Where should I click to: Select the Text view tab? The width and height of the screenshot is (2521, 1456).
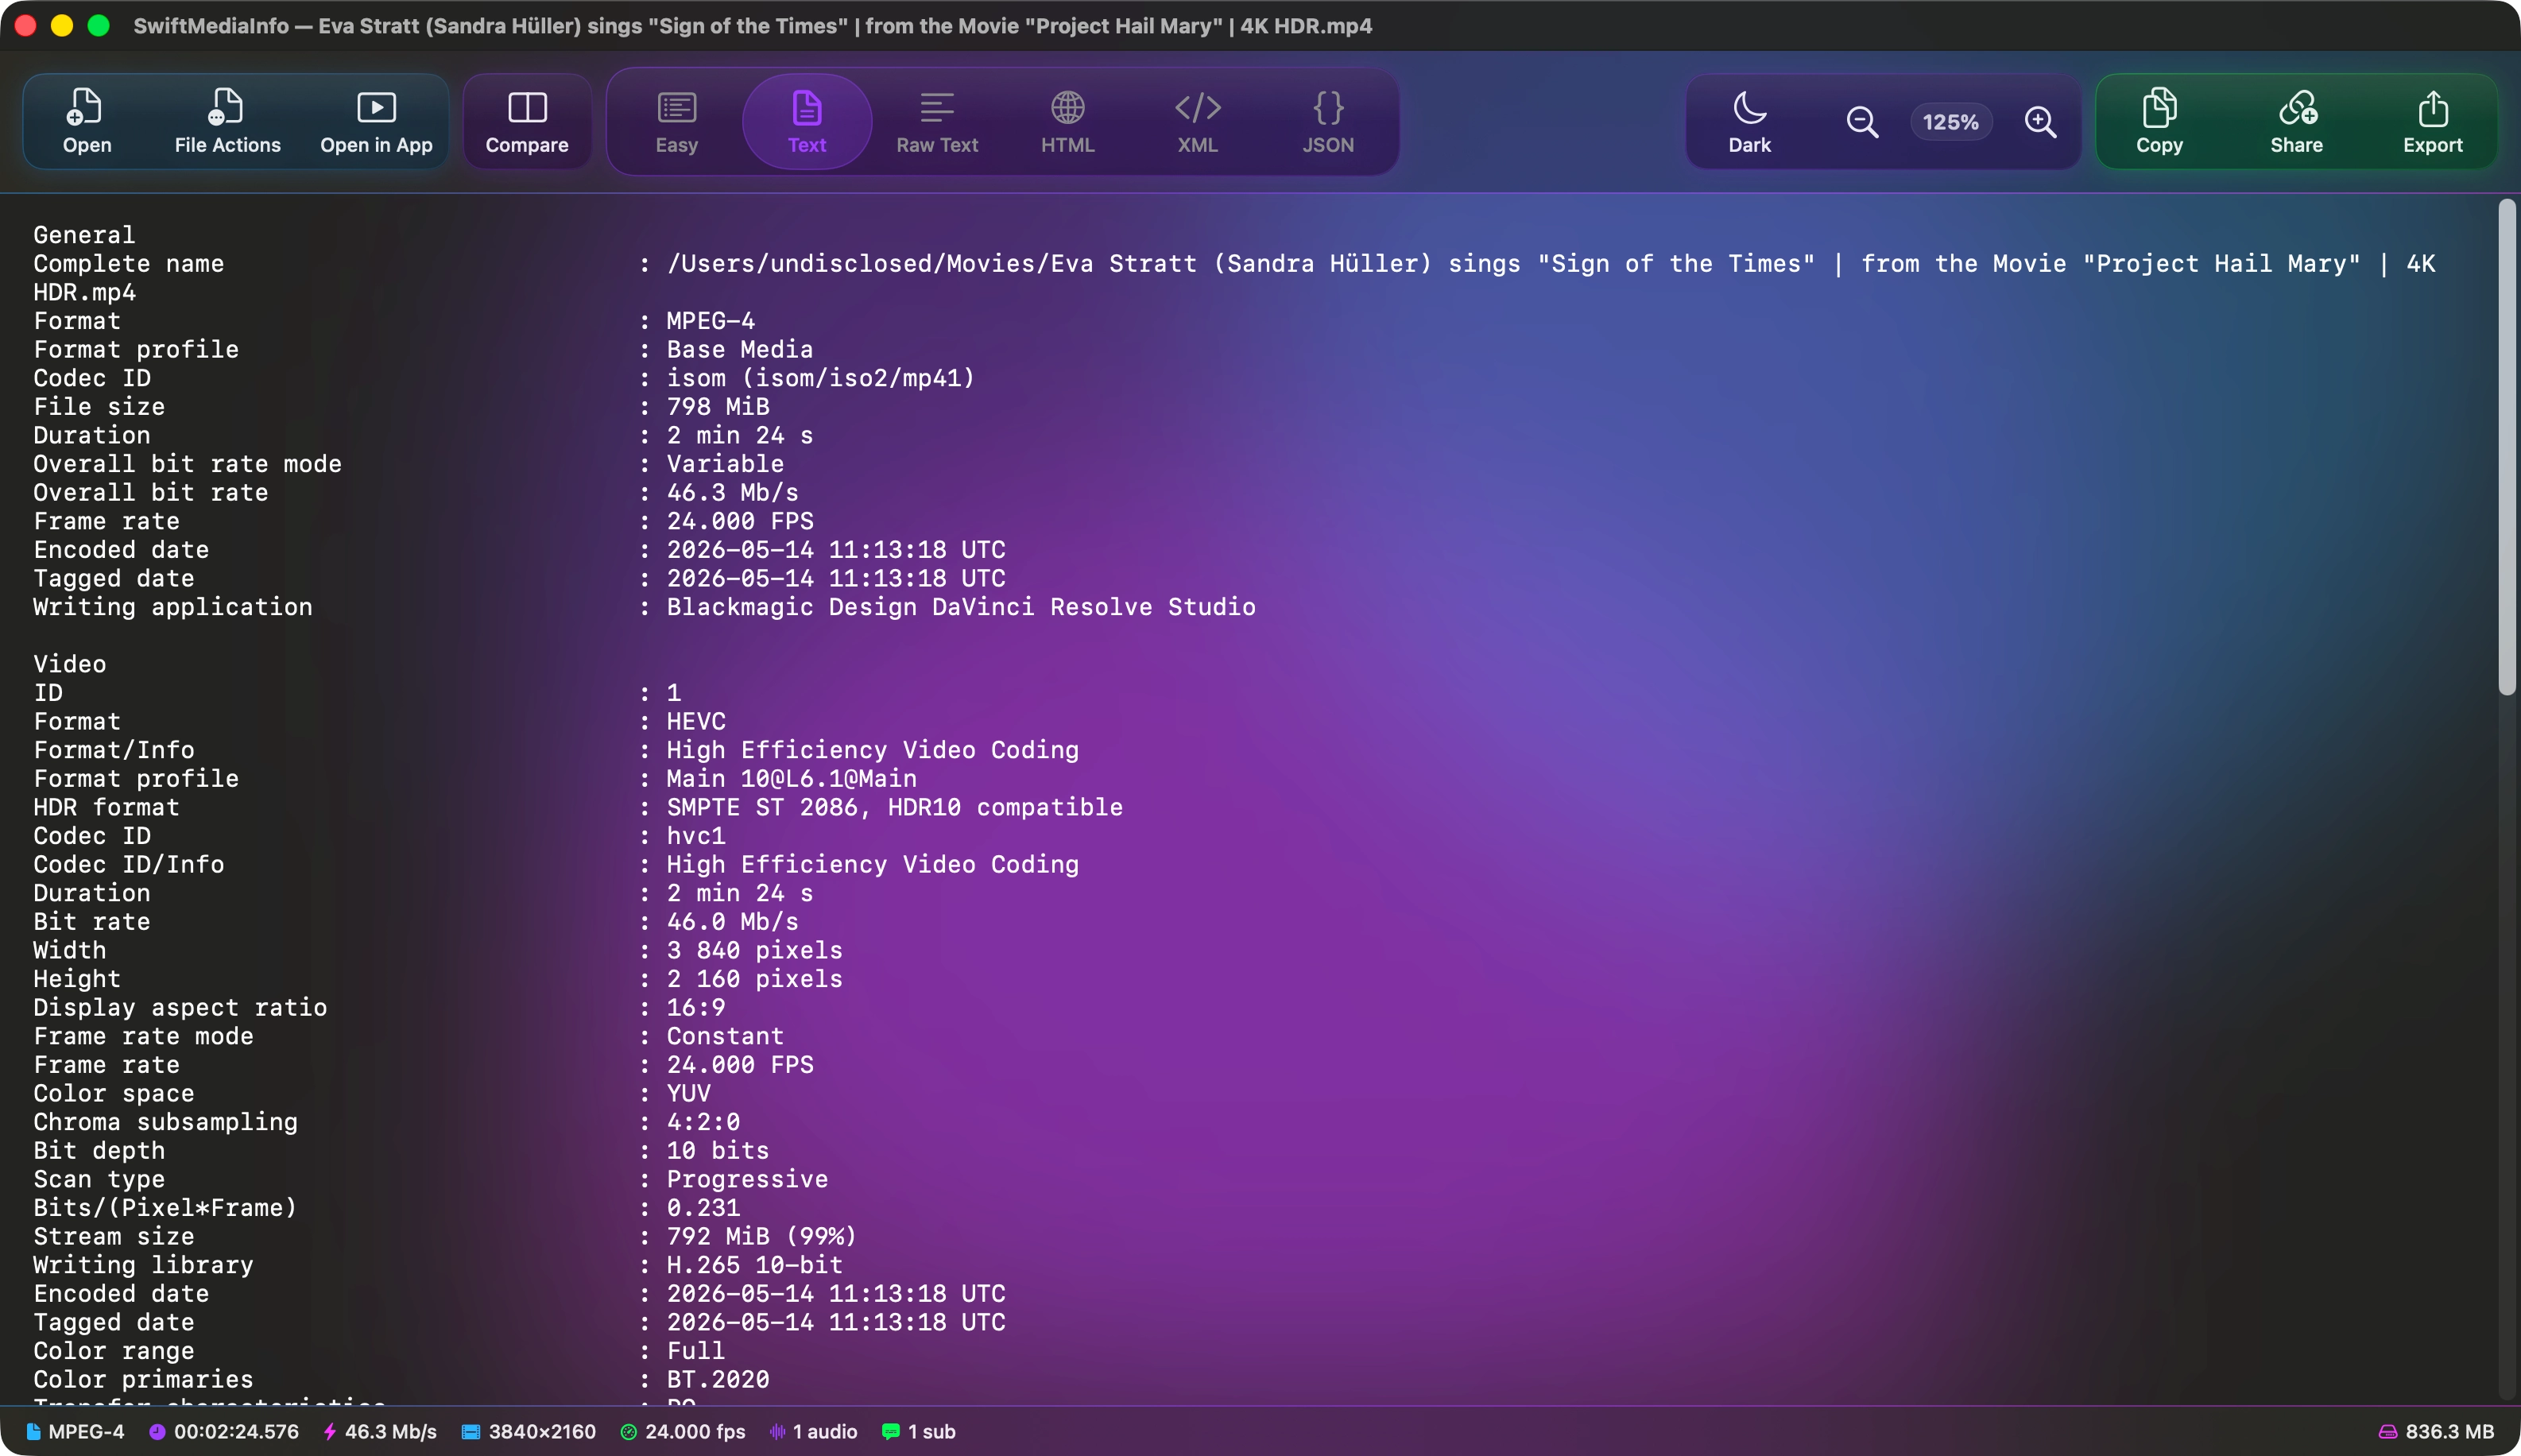coord(807,121)
